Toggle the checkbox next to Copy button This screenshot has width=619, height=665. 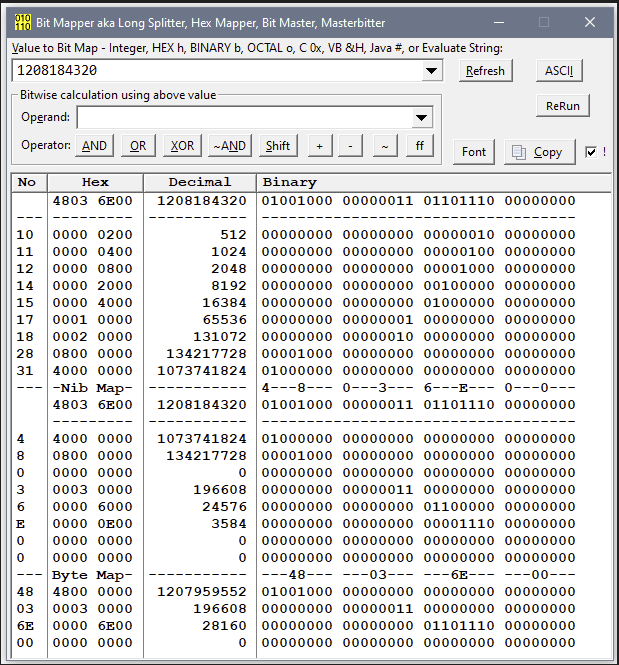pos(591,152)
